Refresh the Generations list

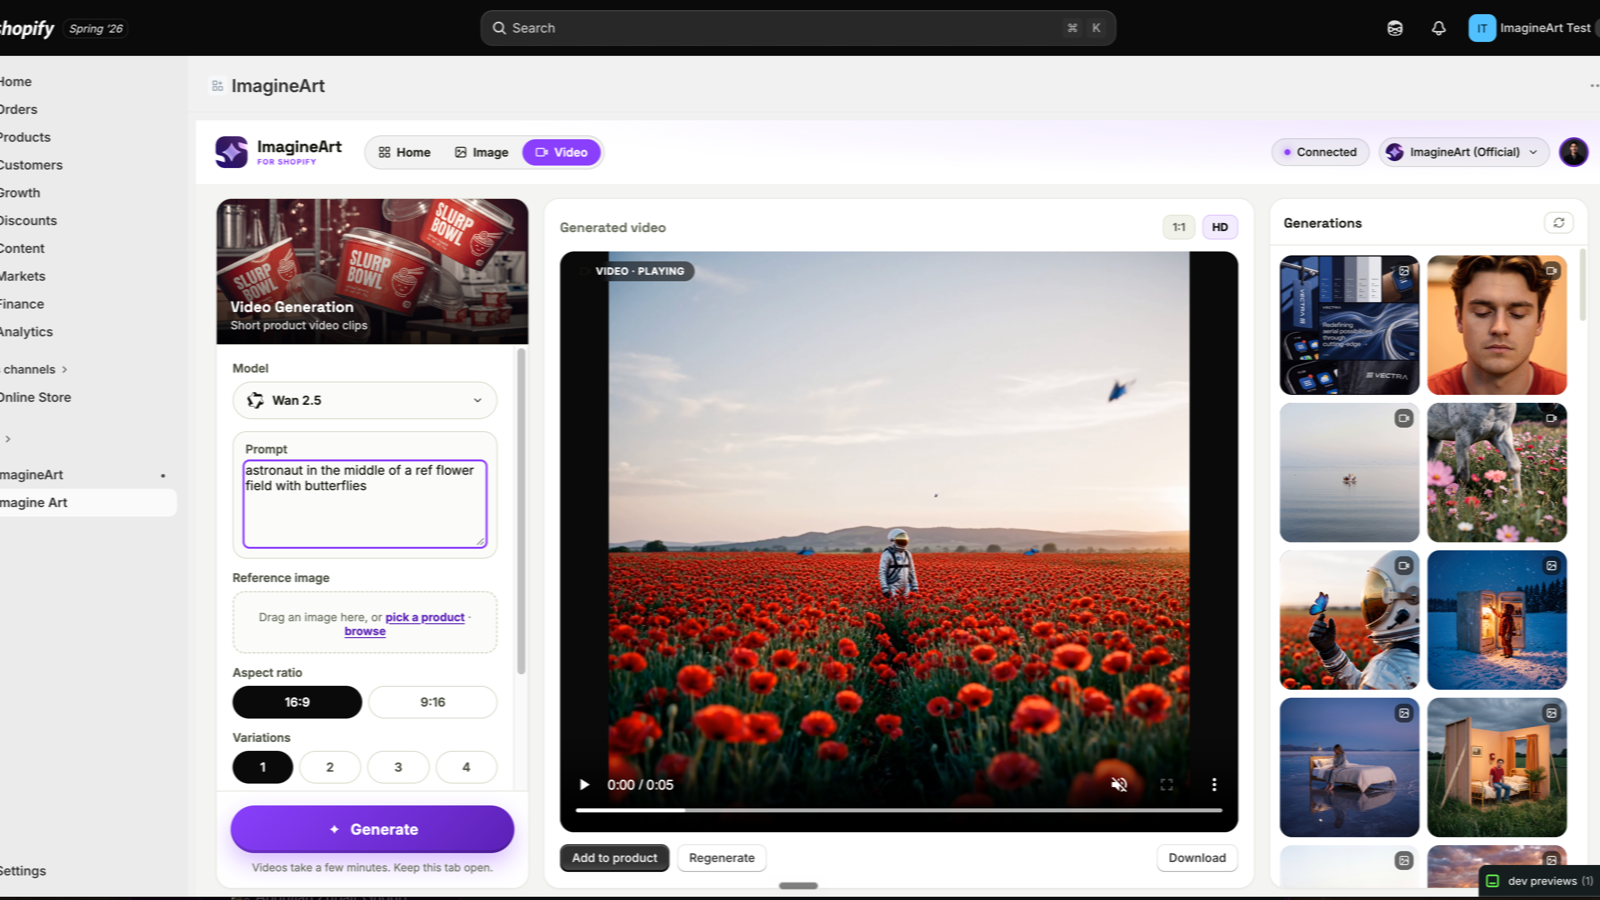[x=1558, y=223]
